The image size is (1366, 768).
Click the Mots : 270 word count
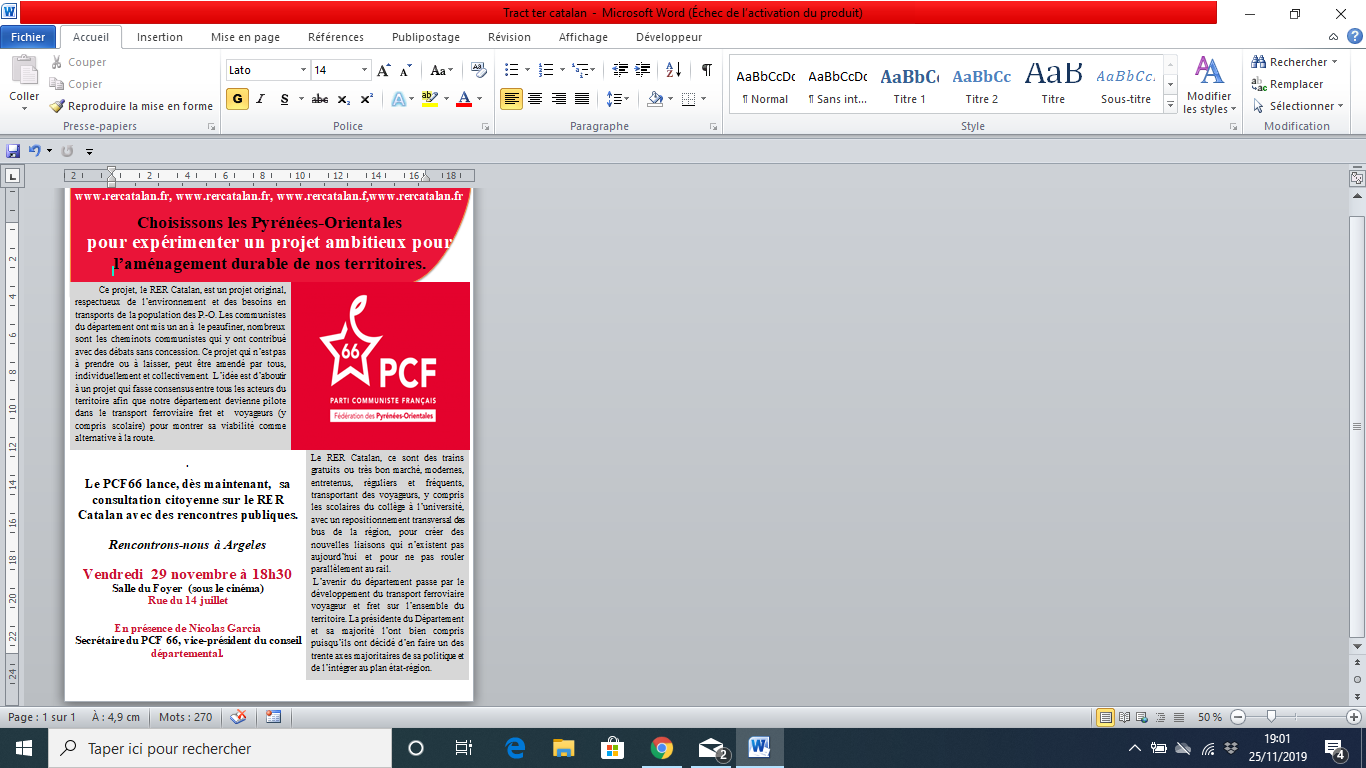[x=186, y=717]
